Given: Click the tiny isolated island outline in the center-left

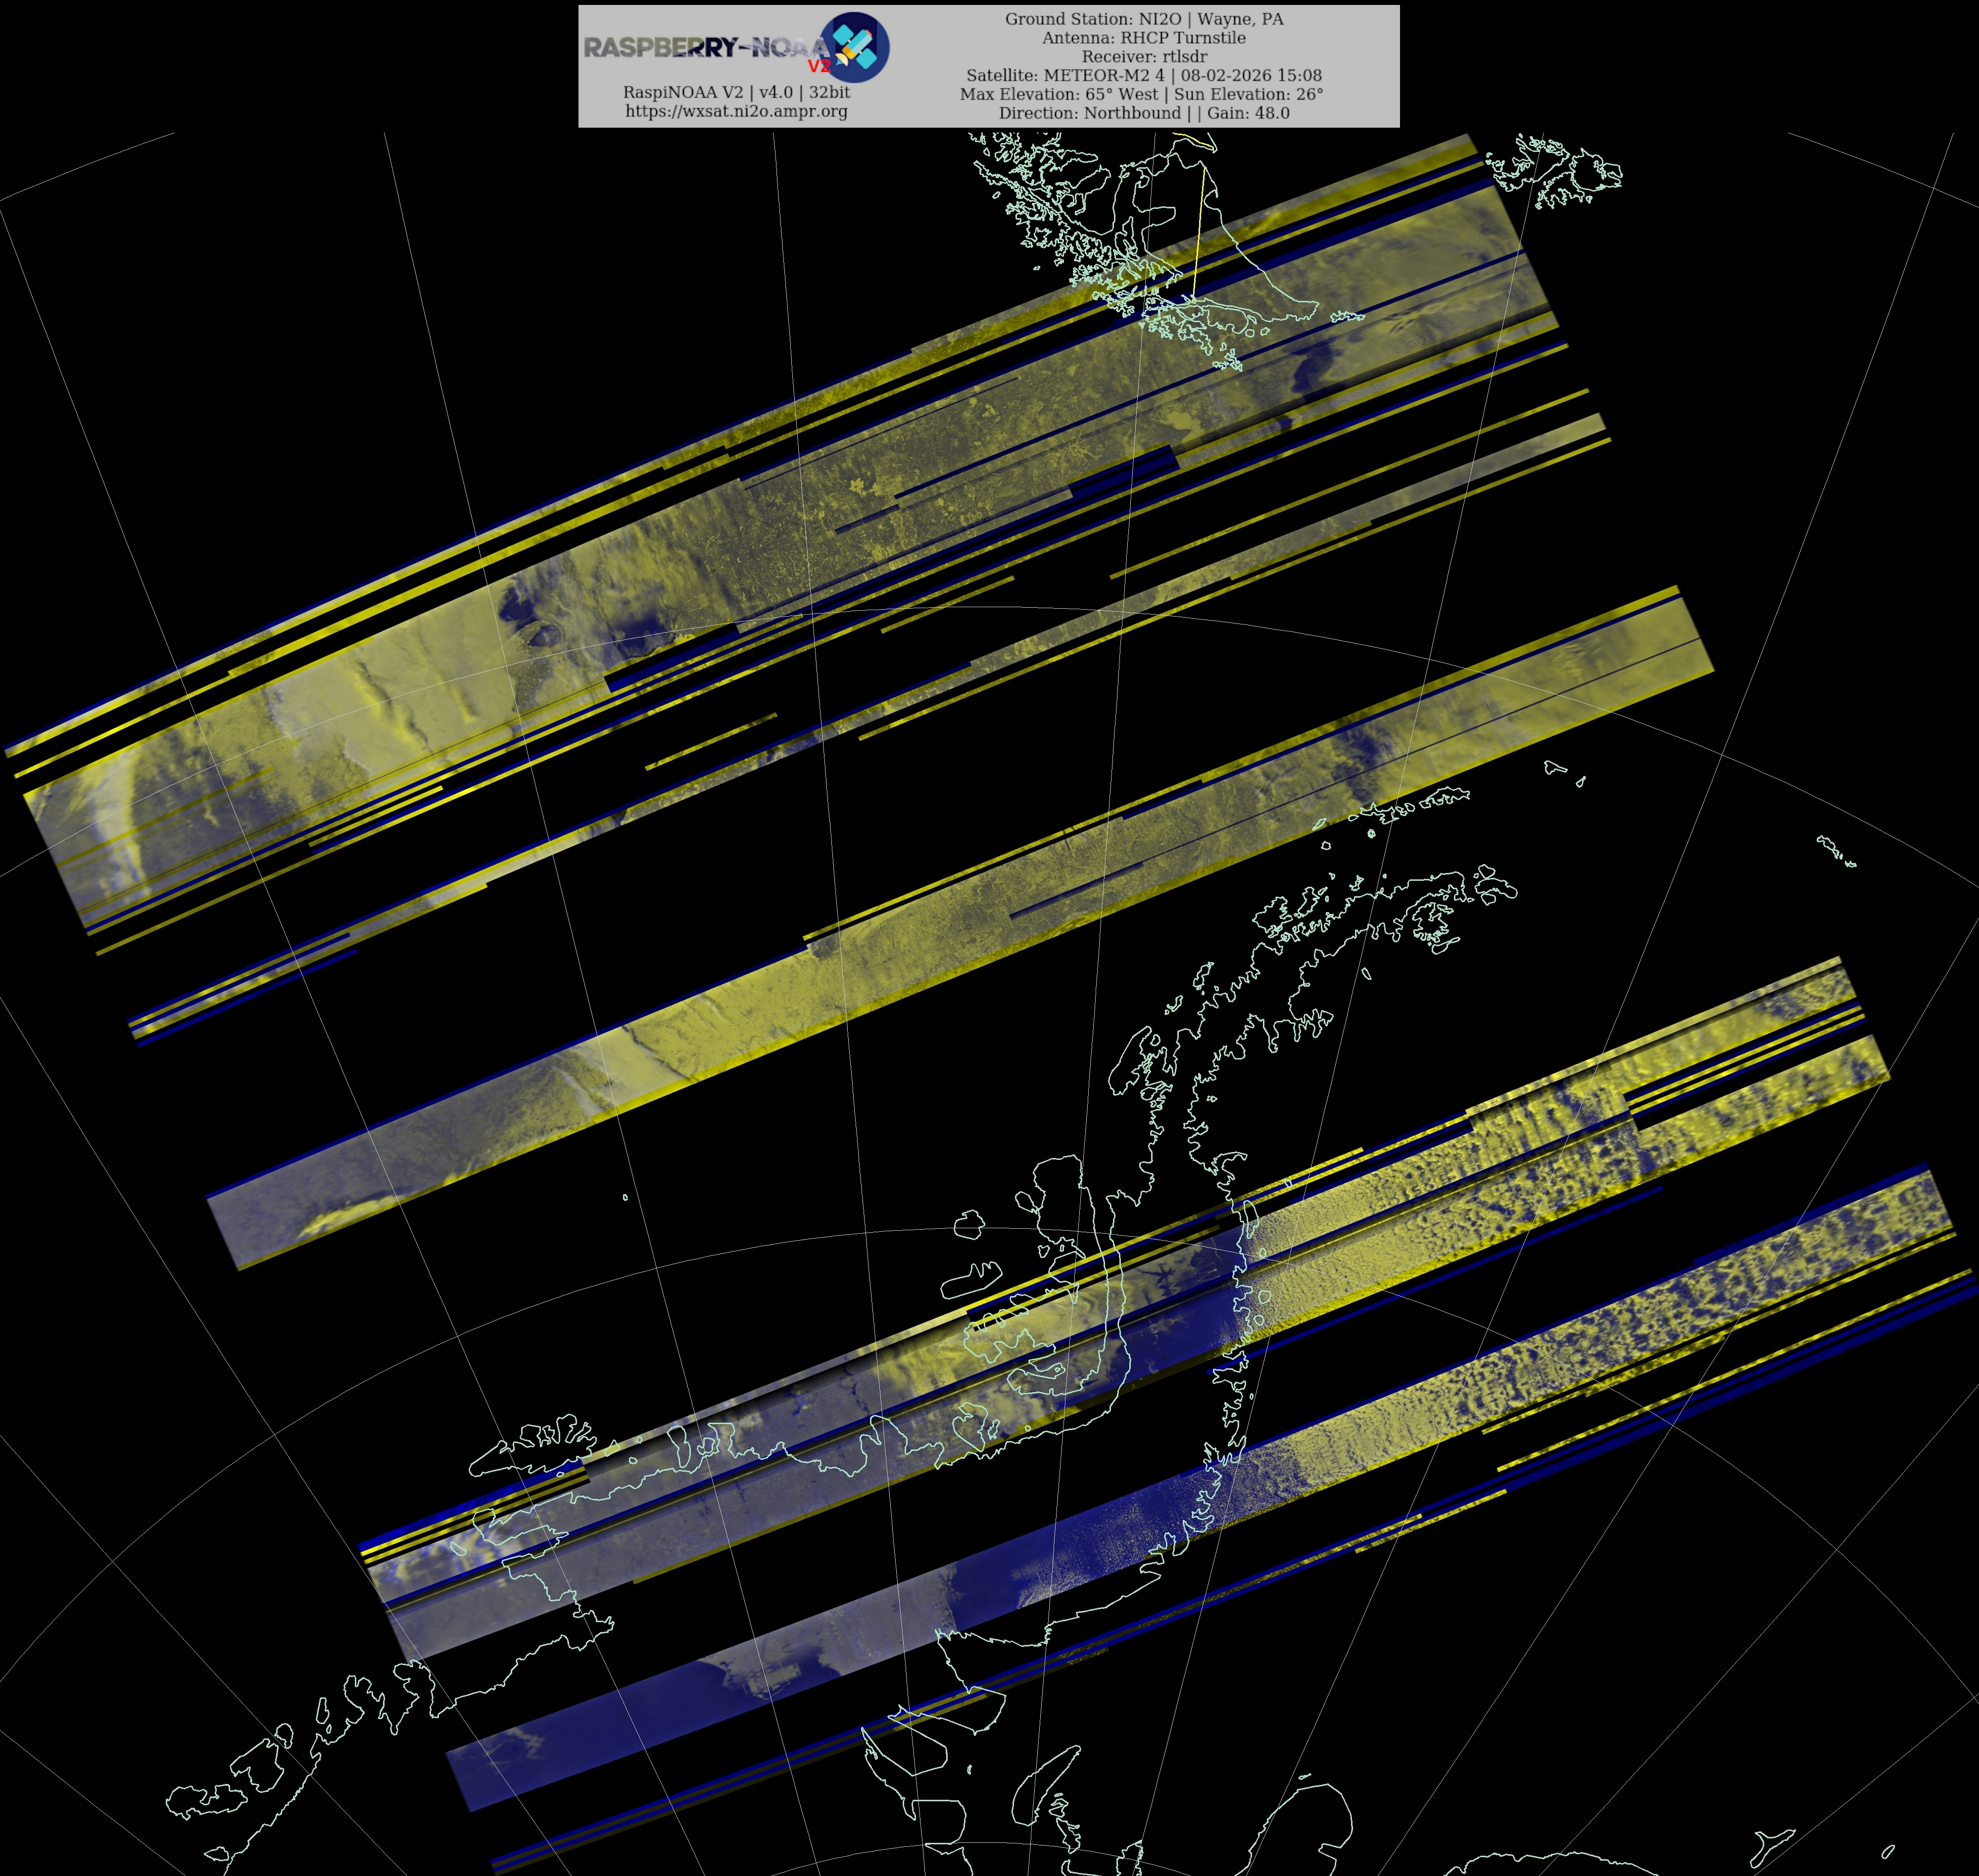Looking at the screenshot, I should [x=625, y=1197].
